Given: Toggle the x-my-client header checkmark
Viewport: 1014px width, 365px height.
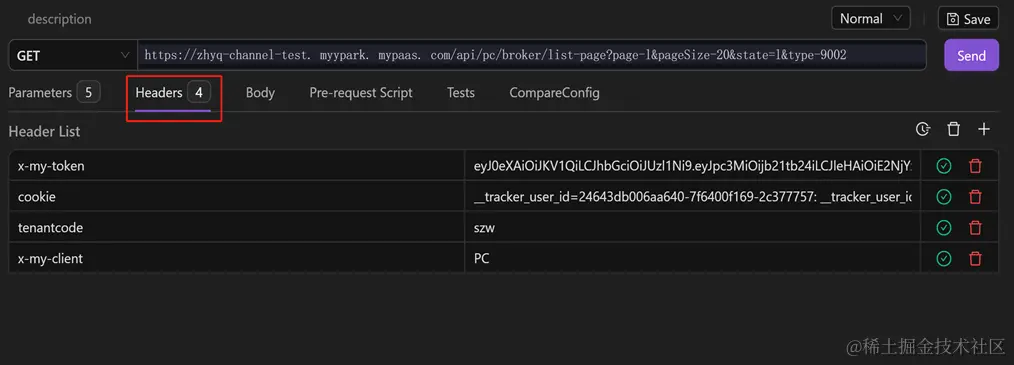Looking at the screenshot, I should [944, 259].
